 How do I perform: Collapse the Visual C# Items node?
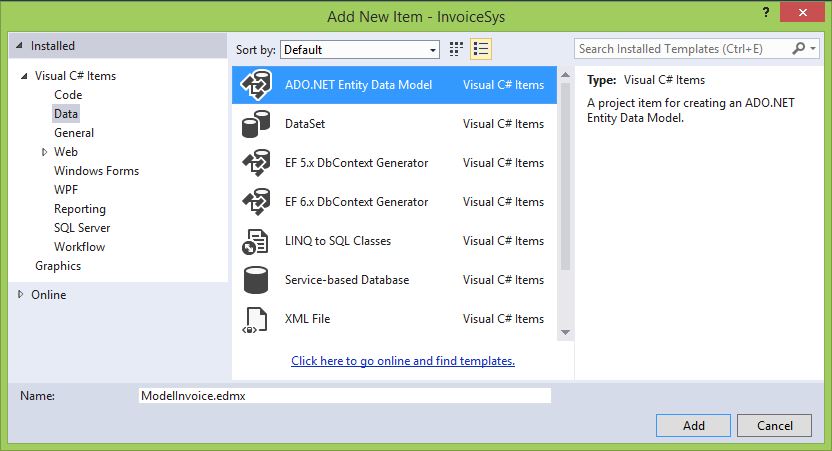(24, 76)
